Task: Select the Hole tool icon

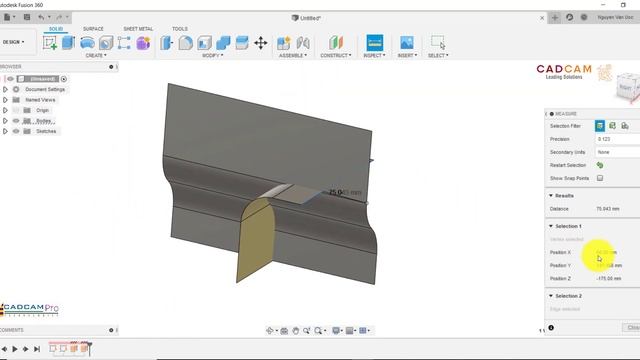Action: click(x=106, y=43)
